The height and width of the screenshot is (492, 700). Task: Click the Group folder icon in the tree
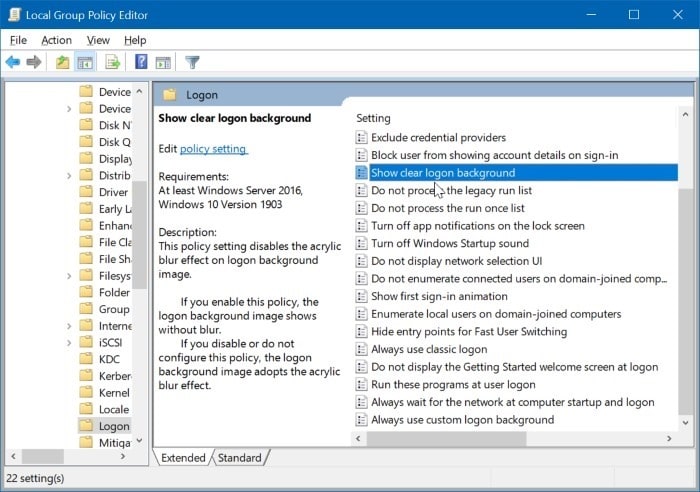86,309
